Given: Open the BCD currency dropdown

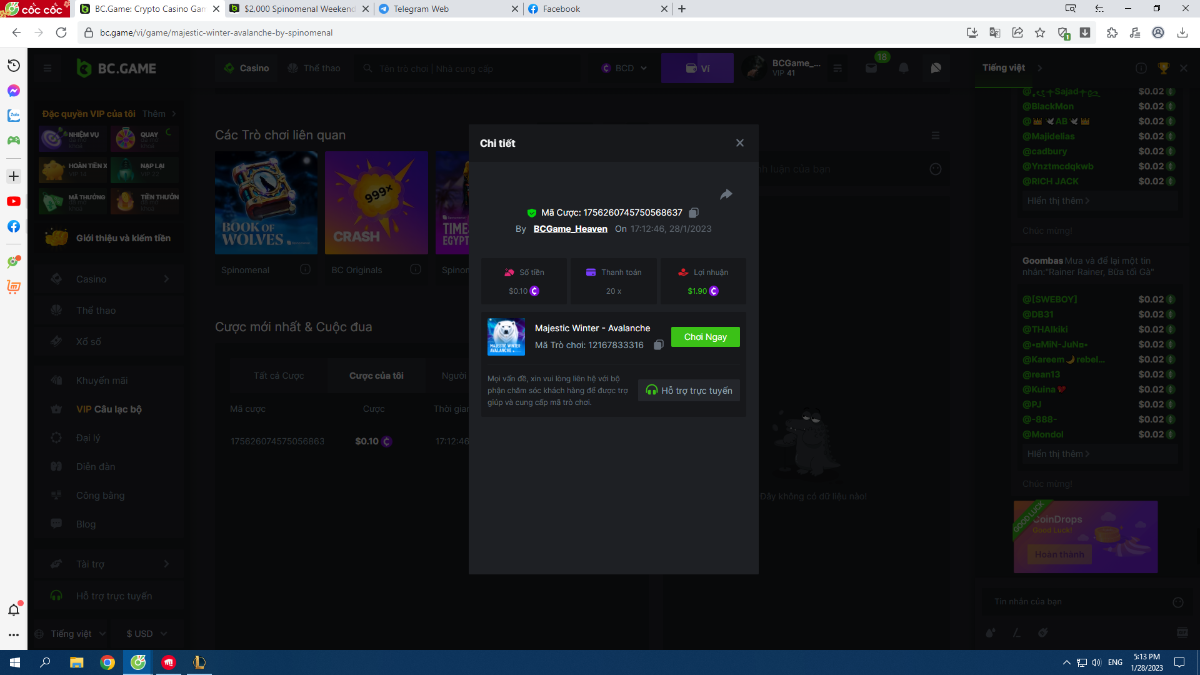Looking at the screenshot, I should (625, 68).
